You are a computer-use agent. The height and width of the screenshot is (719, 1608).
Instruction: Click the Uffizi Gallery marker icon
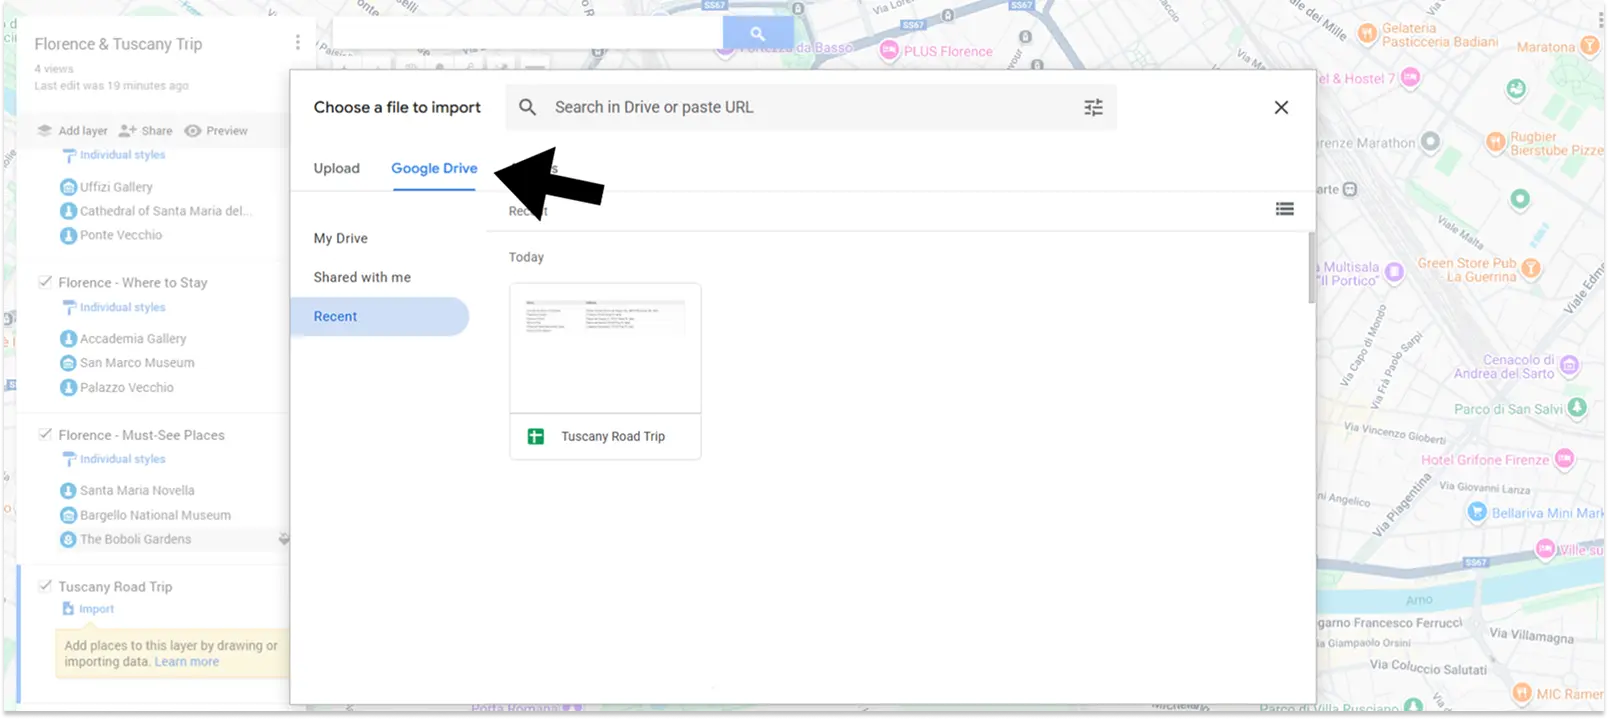[68, 187]
